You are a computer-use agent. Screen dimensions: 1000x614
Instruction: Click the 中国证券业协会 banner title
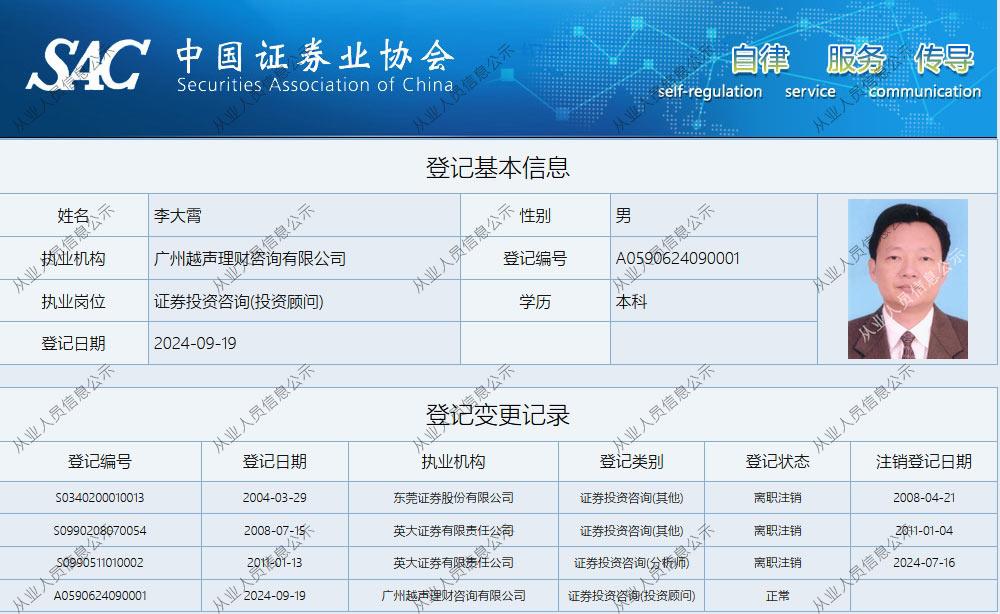[x=315, y=55]
